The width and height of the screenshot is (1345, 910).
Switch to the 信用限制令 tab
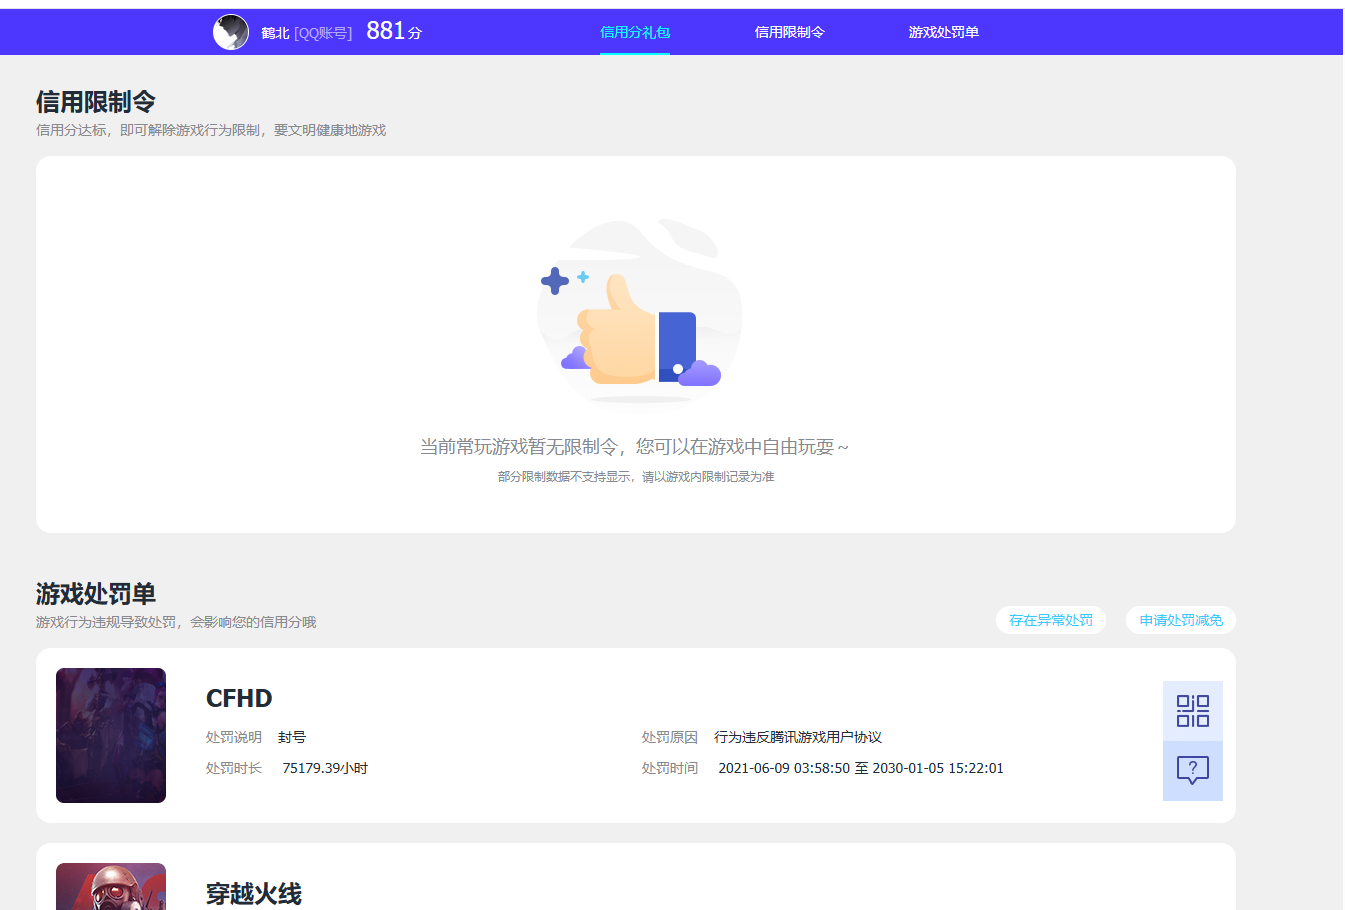(x=789, y=31)
